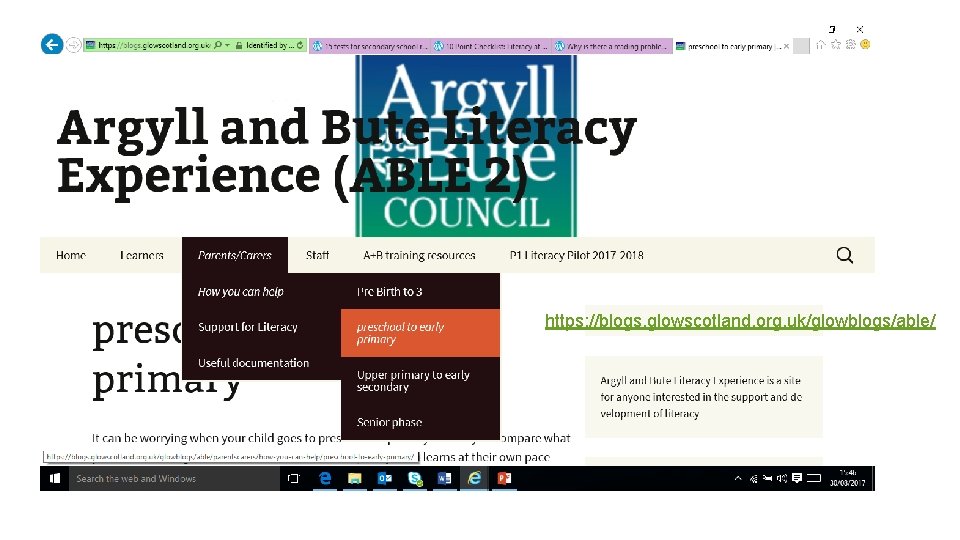This screenshot has height=540, width=960.
Task: Open the Parents/Carers menu item
Action: (234, 255)
